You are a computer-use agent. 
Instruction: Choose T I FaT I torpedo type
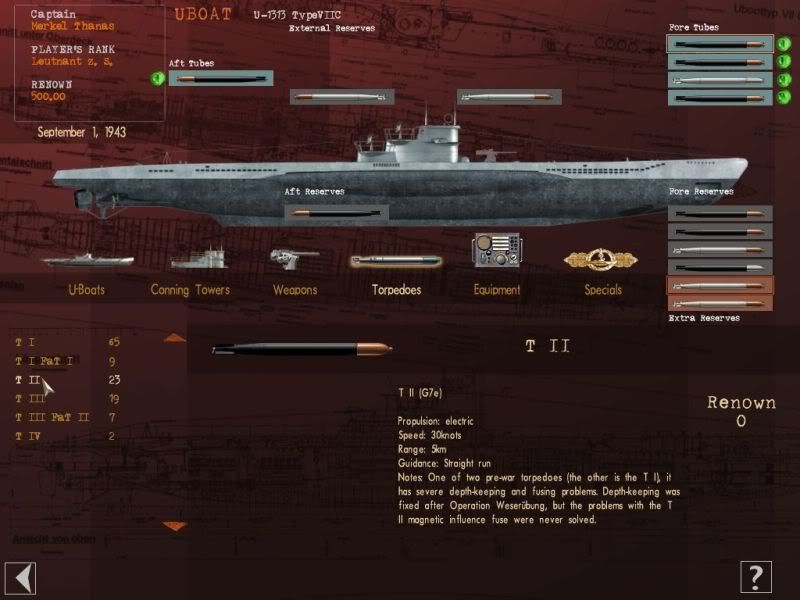(44, 361)
